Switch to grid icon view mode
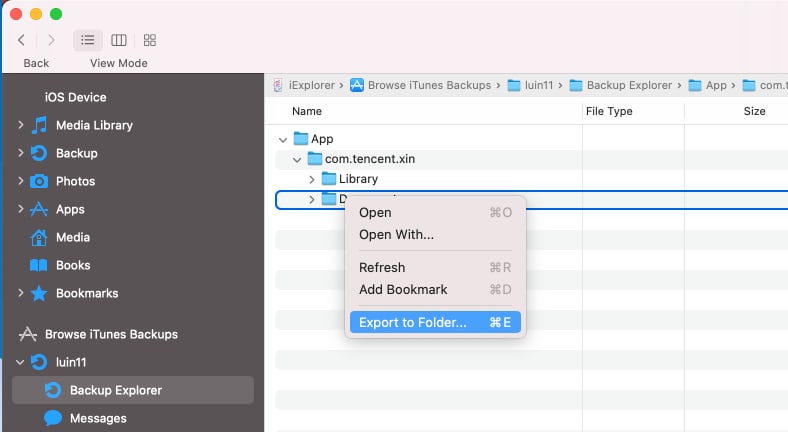The height and width of the screenshot is (432, 788). pyautogui.click(x=150, y=40)
